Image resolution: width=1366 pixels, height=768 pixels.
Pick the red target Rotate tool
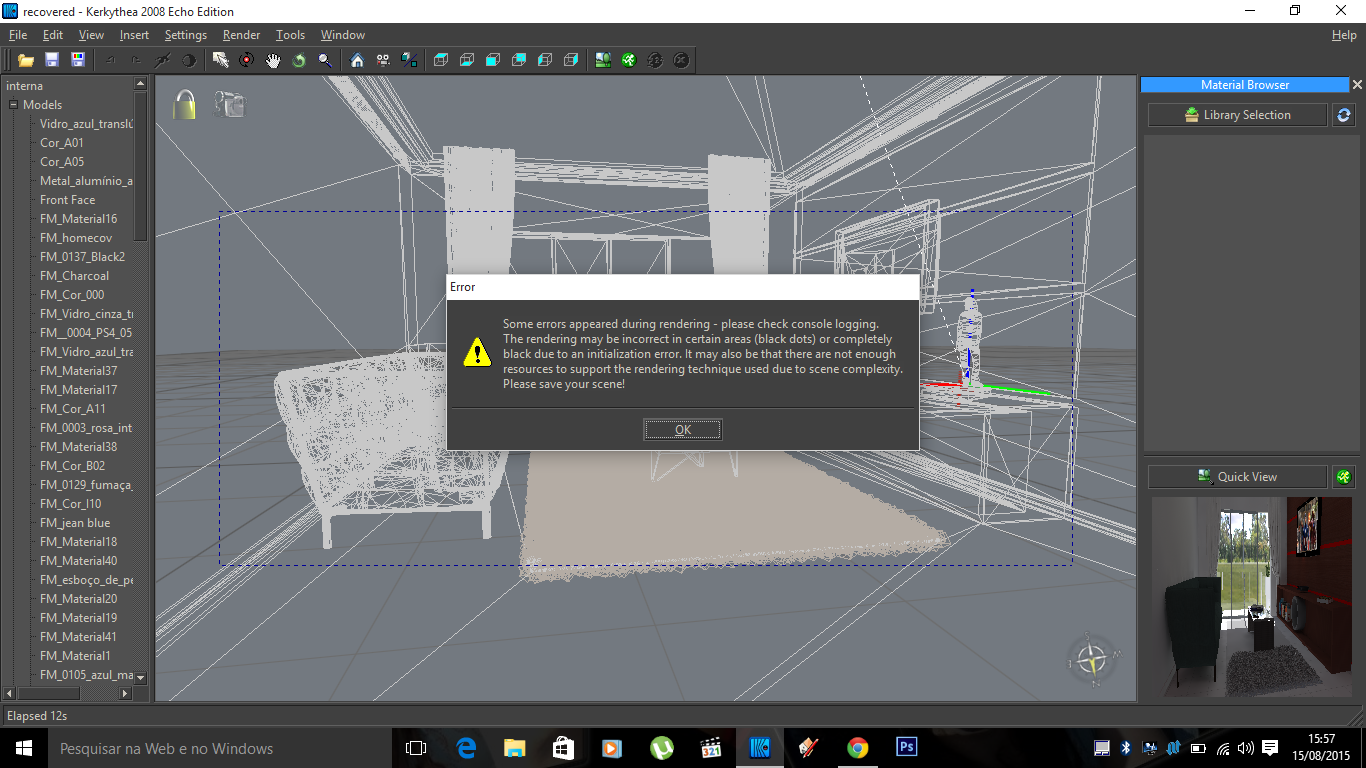coord(247,60)
